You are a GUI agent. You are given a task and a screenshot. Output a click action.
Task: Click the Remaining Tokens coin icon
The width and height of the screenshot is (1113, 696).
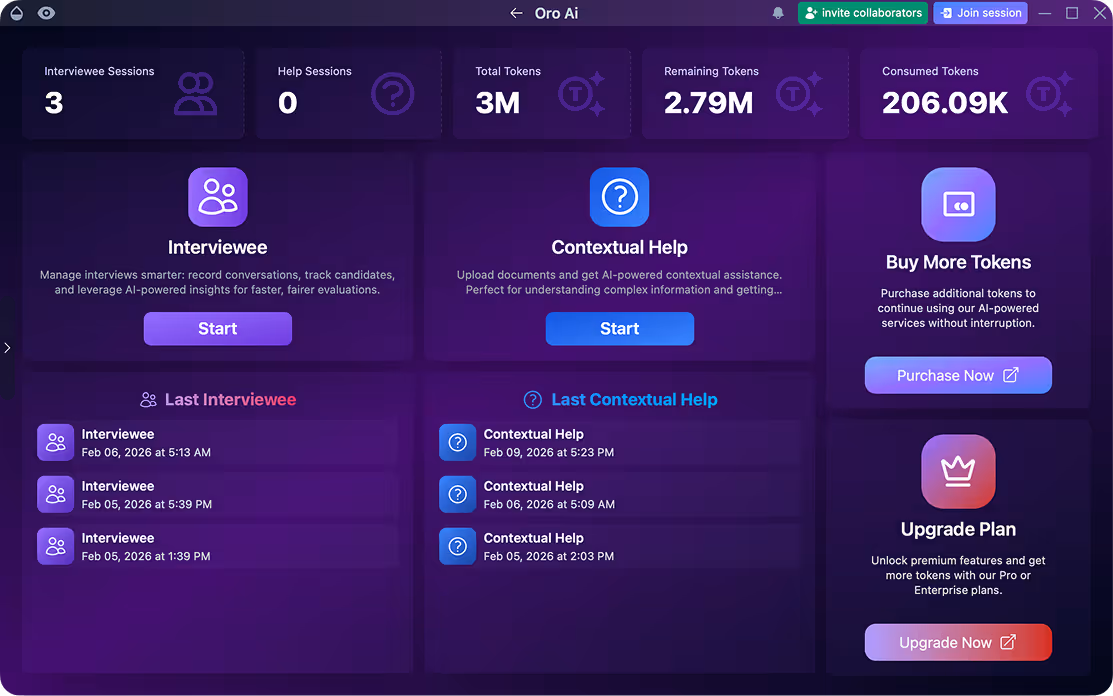click(799, 94)
